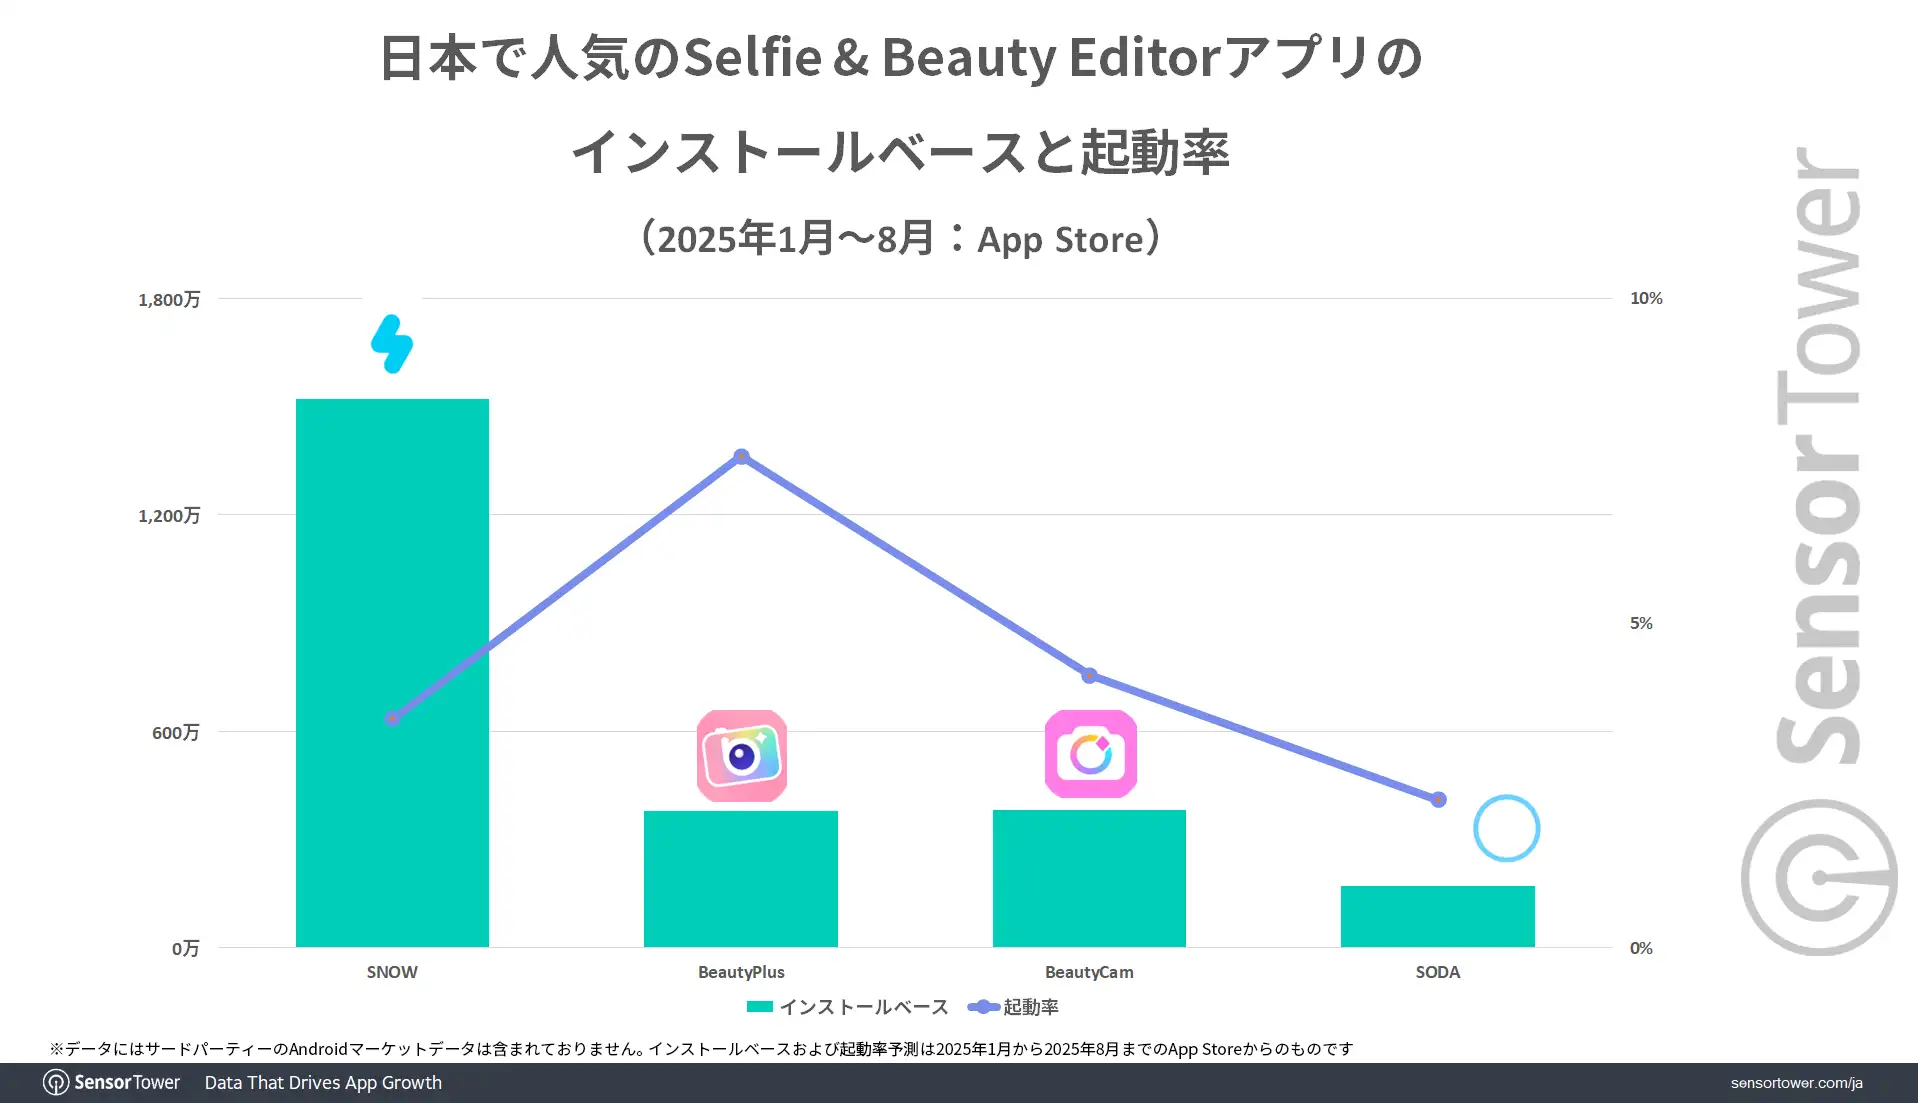Click the BeautyPlus install base bar
Screen dimensions: 1918x1103
tap(741, 879)
